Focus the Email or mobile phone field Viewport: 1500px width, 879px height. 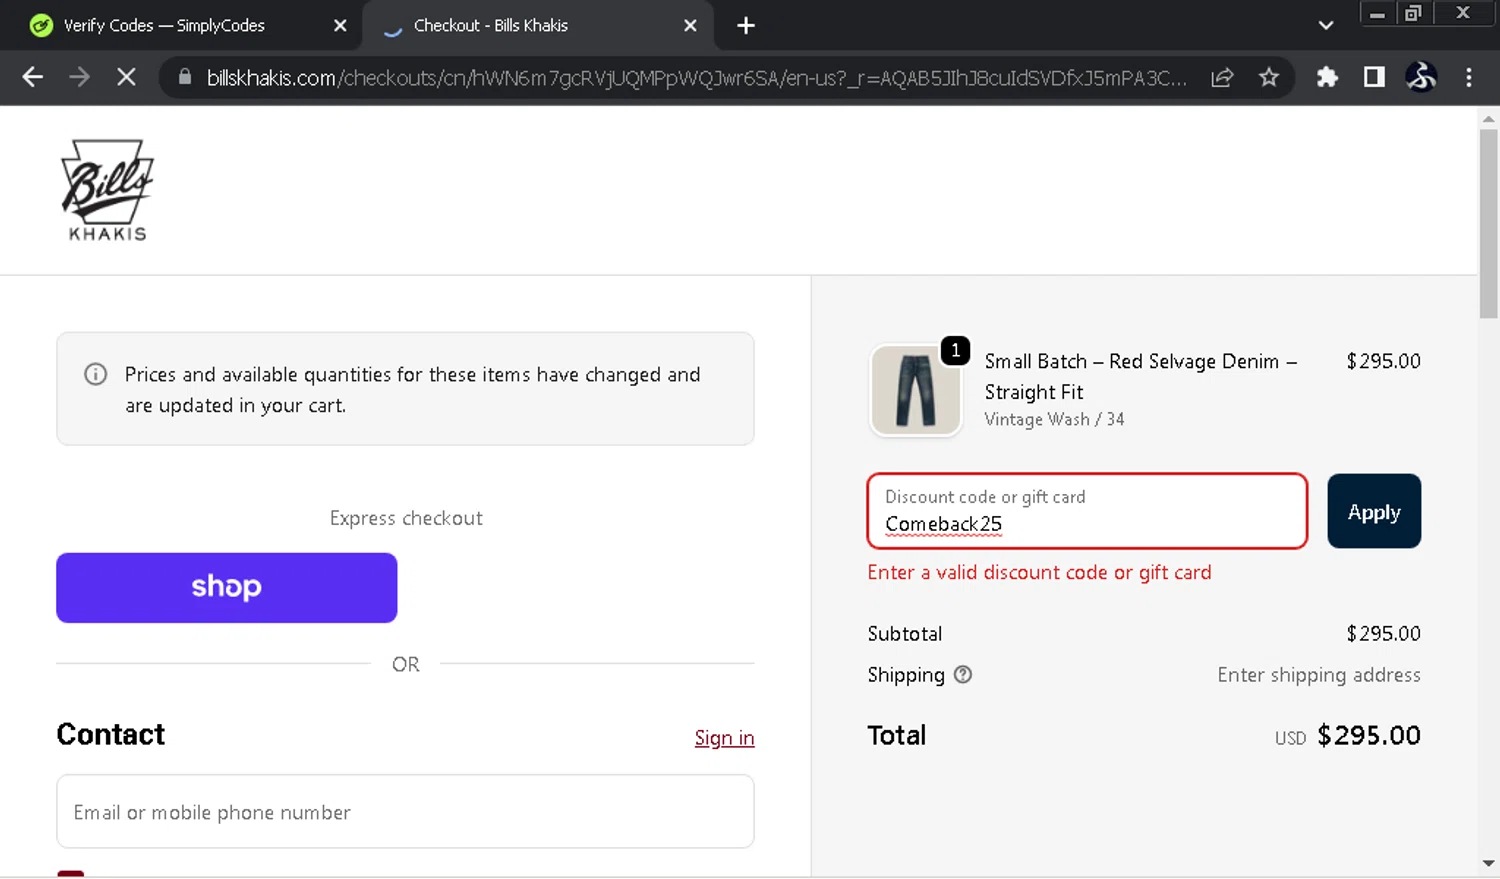point(405,812)
